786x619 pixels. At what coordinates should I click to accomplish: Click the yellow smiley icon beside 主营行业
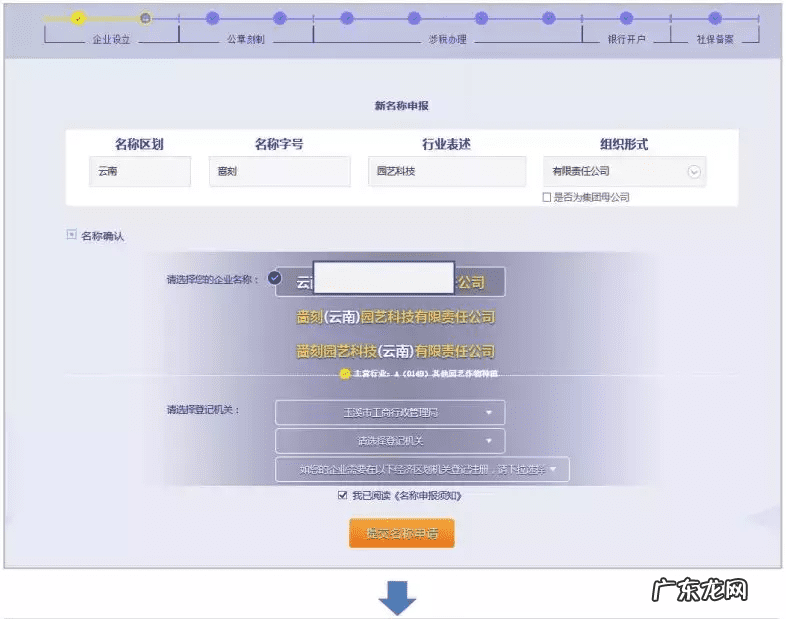point(345,374)
